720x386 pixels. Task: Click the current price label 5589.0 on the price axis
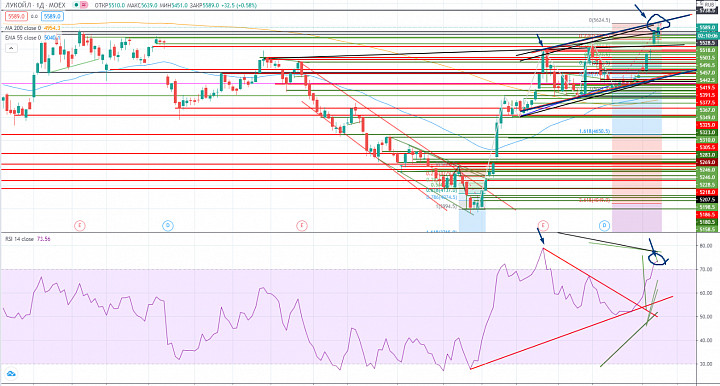[707, 28]
